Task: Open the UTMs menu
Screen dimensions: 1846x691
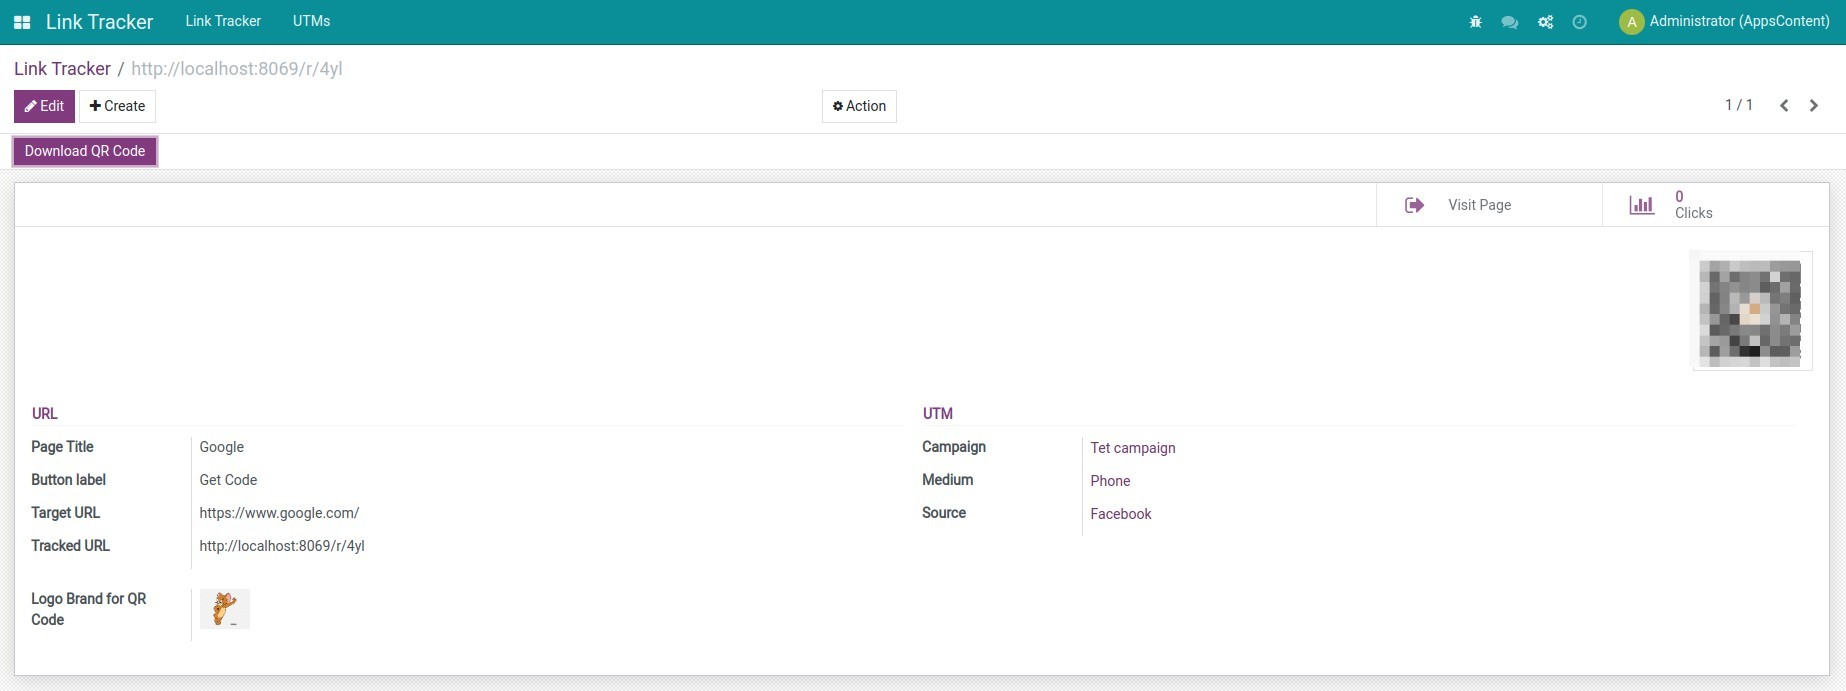Action: tap(311, 21)
